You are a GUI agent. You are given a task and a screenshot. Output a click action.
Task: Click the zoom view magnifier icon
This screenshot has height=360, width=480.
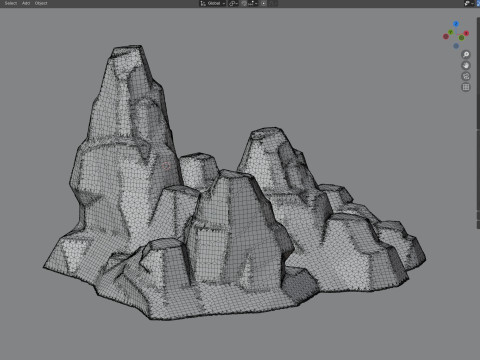(x=466, y=54)
